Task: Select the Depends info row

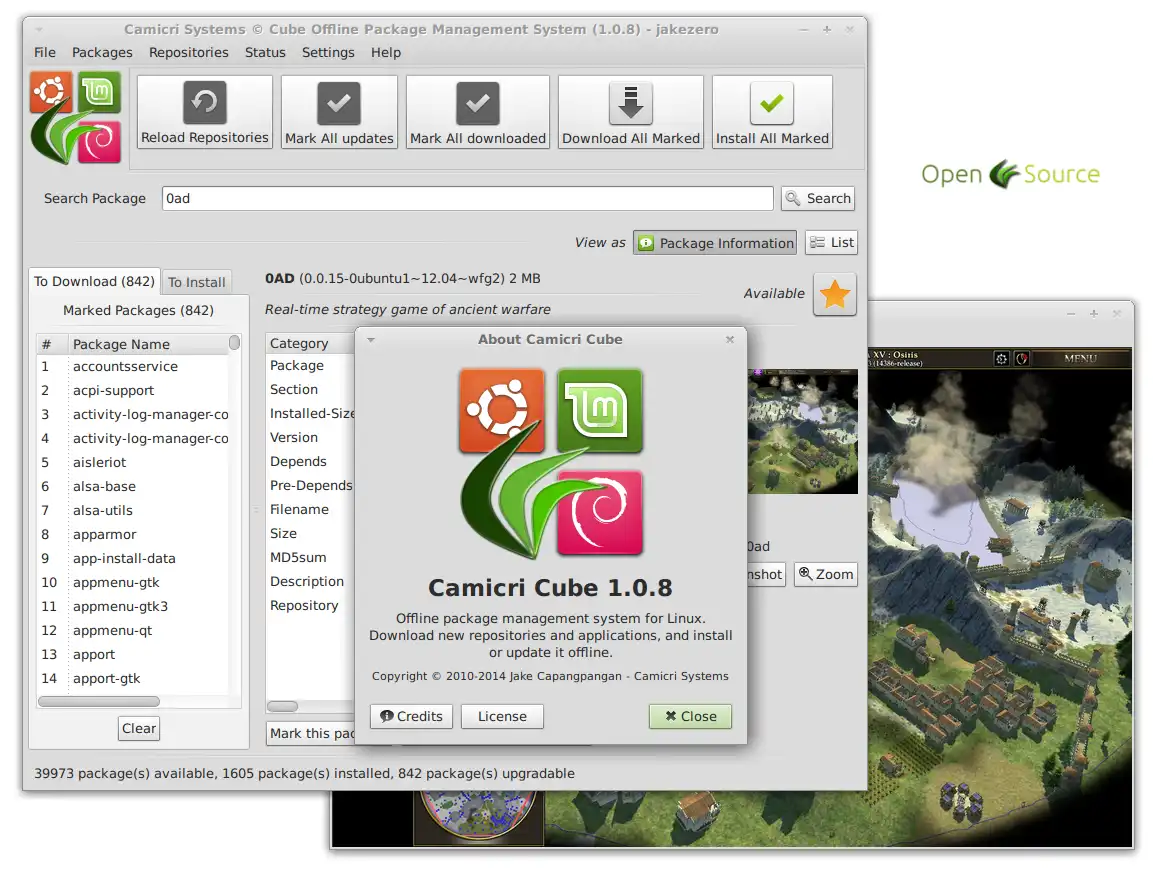Action: (x=310, y=462)
